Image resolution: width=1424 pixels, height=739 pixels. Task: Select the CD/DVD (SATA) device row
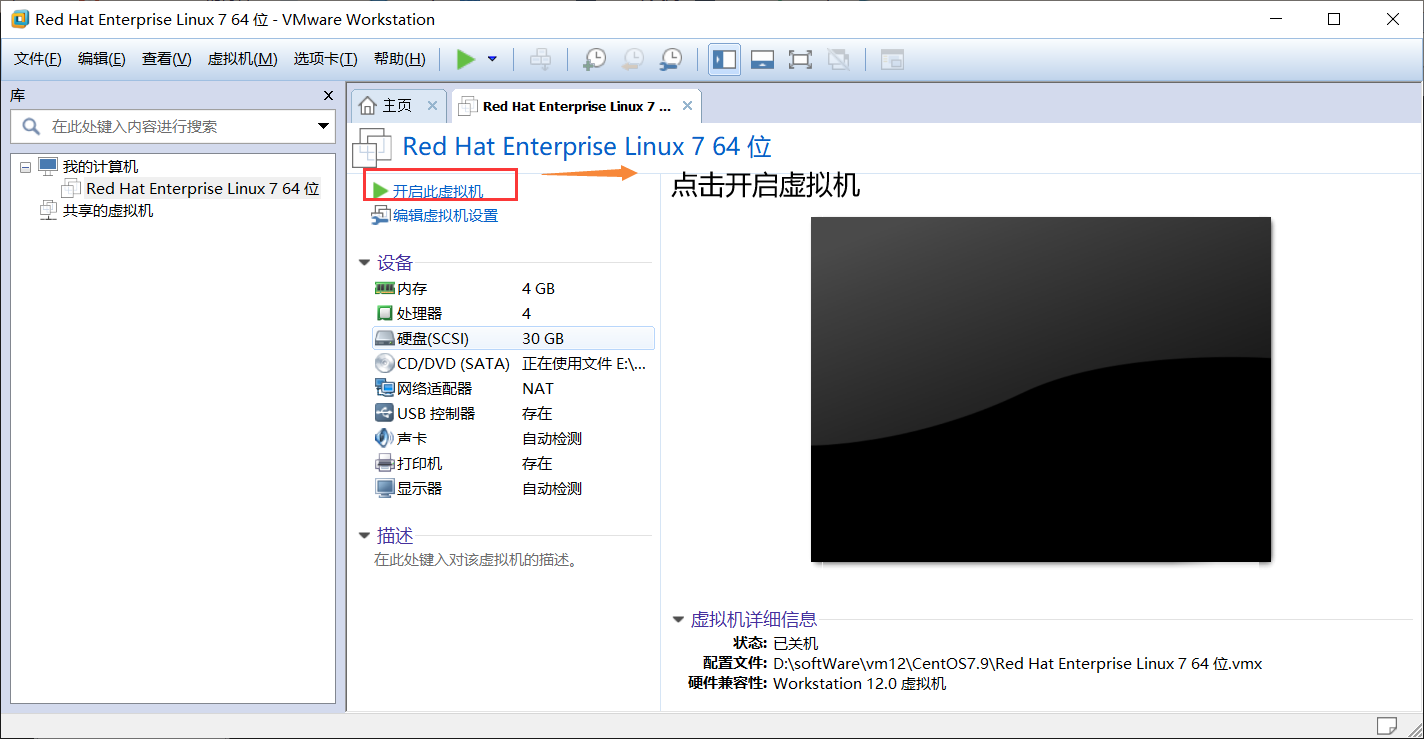[x=512, y=363]
